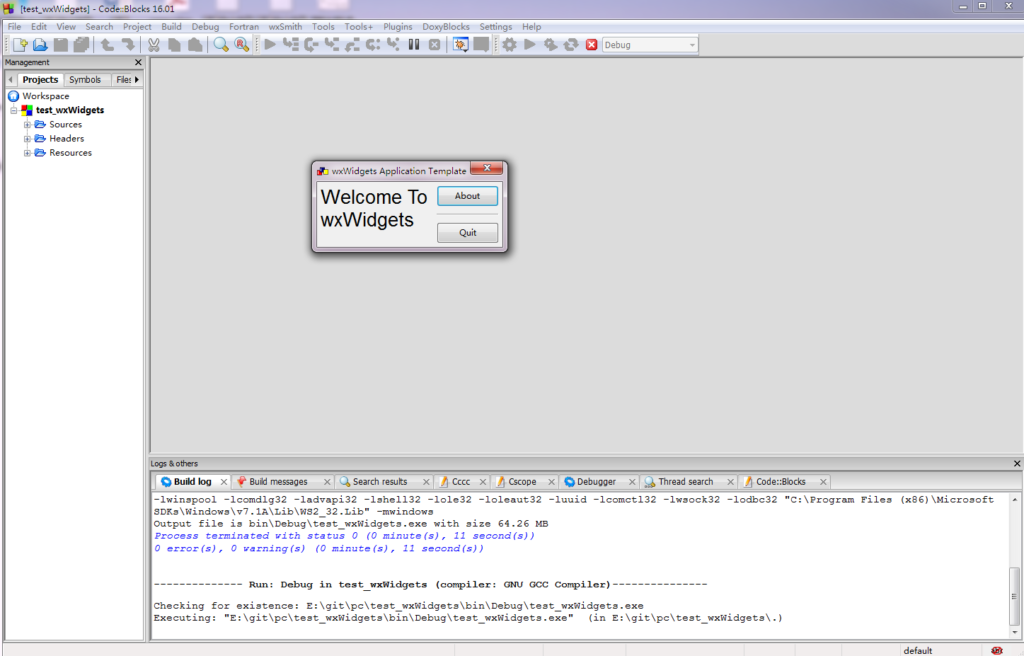1024x656 pixels.
Task: Collapse the test_wxWidgets project node
Action: (13, 110)
